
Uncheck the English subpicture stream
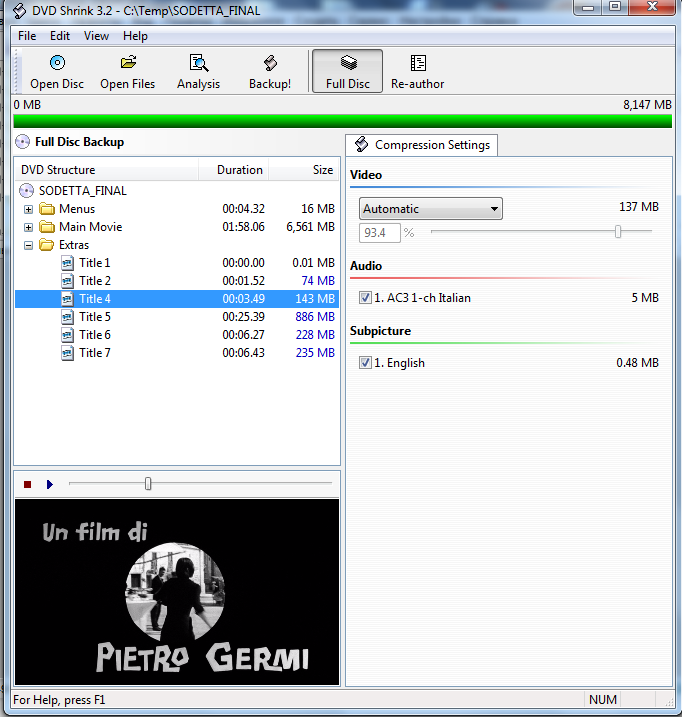365,363
